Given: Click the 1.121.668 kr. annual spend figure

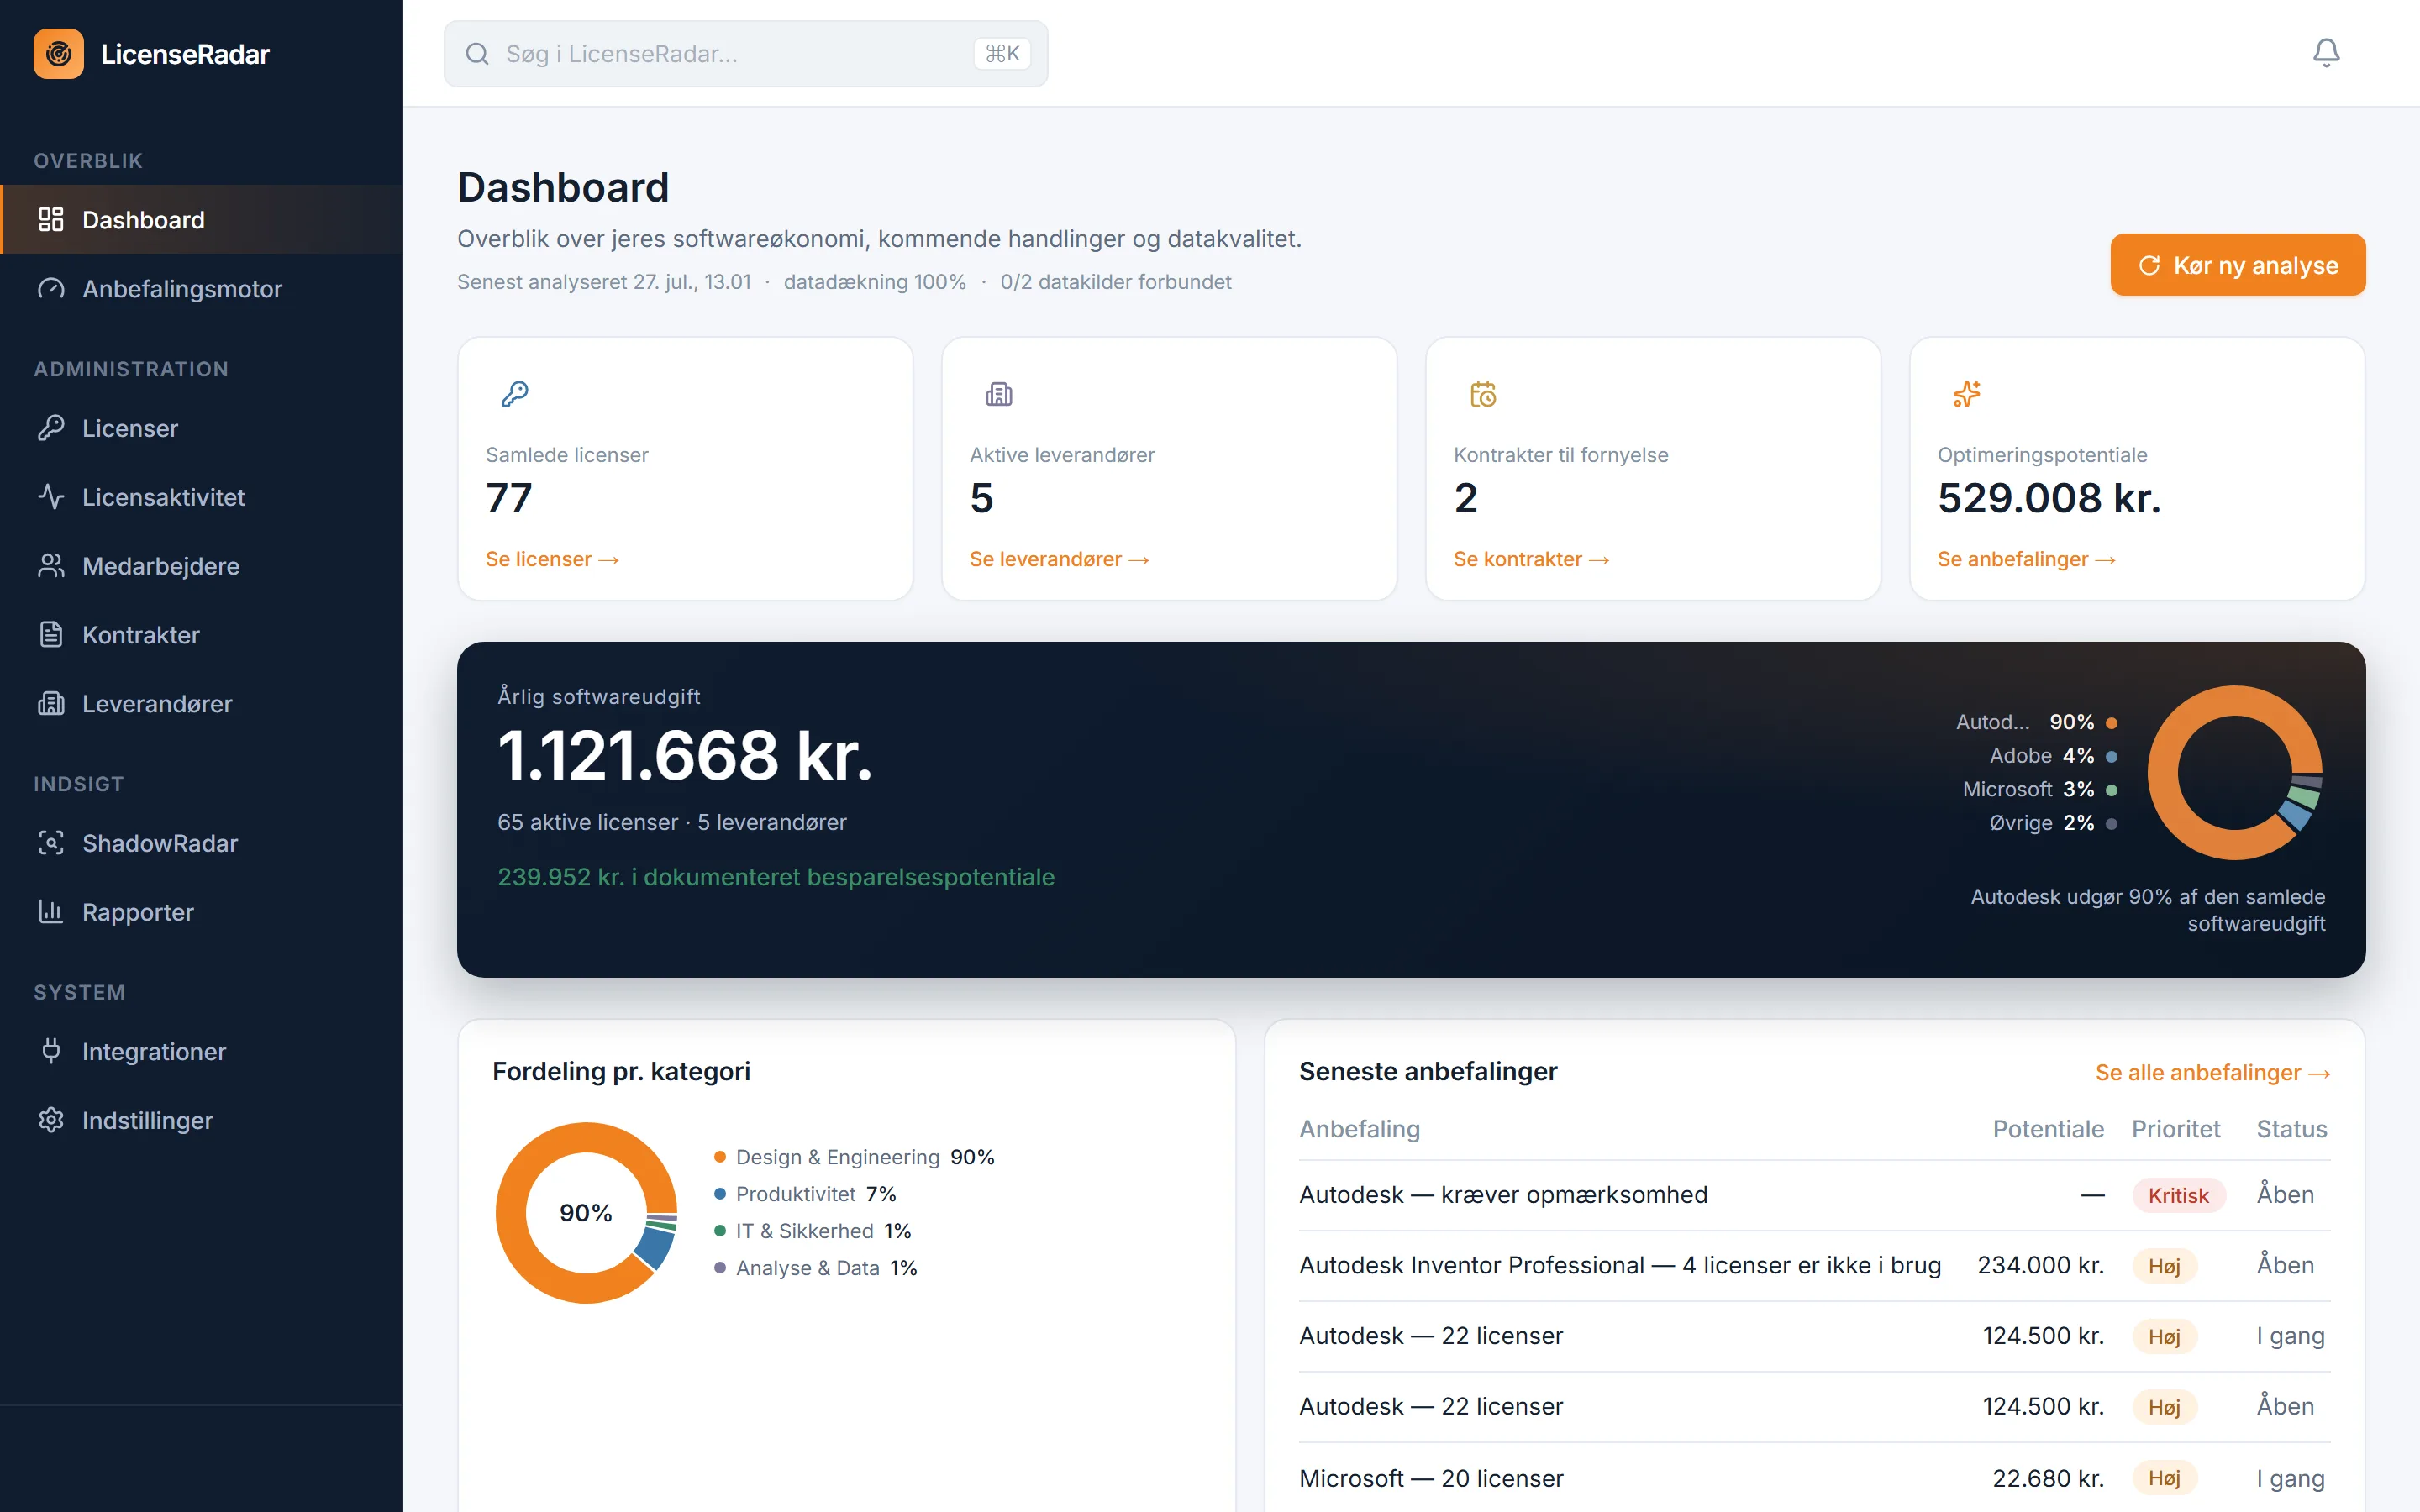Looking at the screenshot, I should coord(685,756).
